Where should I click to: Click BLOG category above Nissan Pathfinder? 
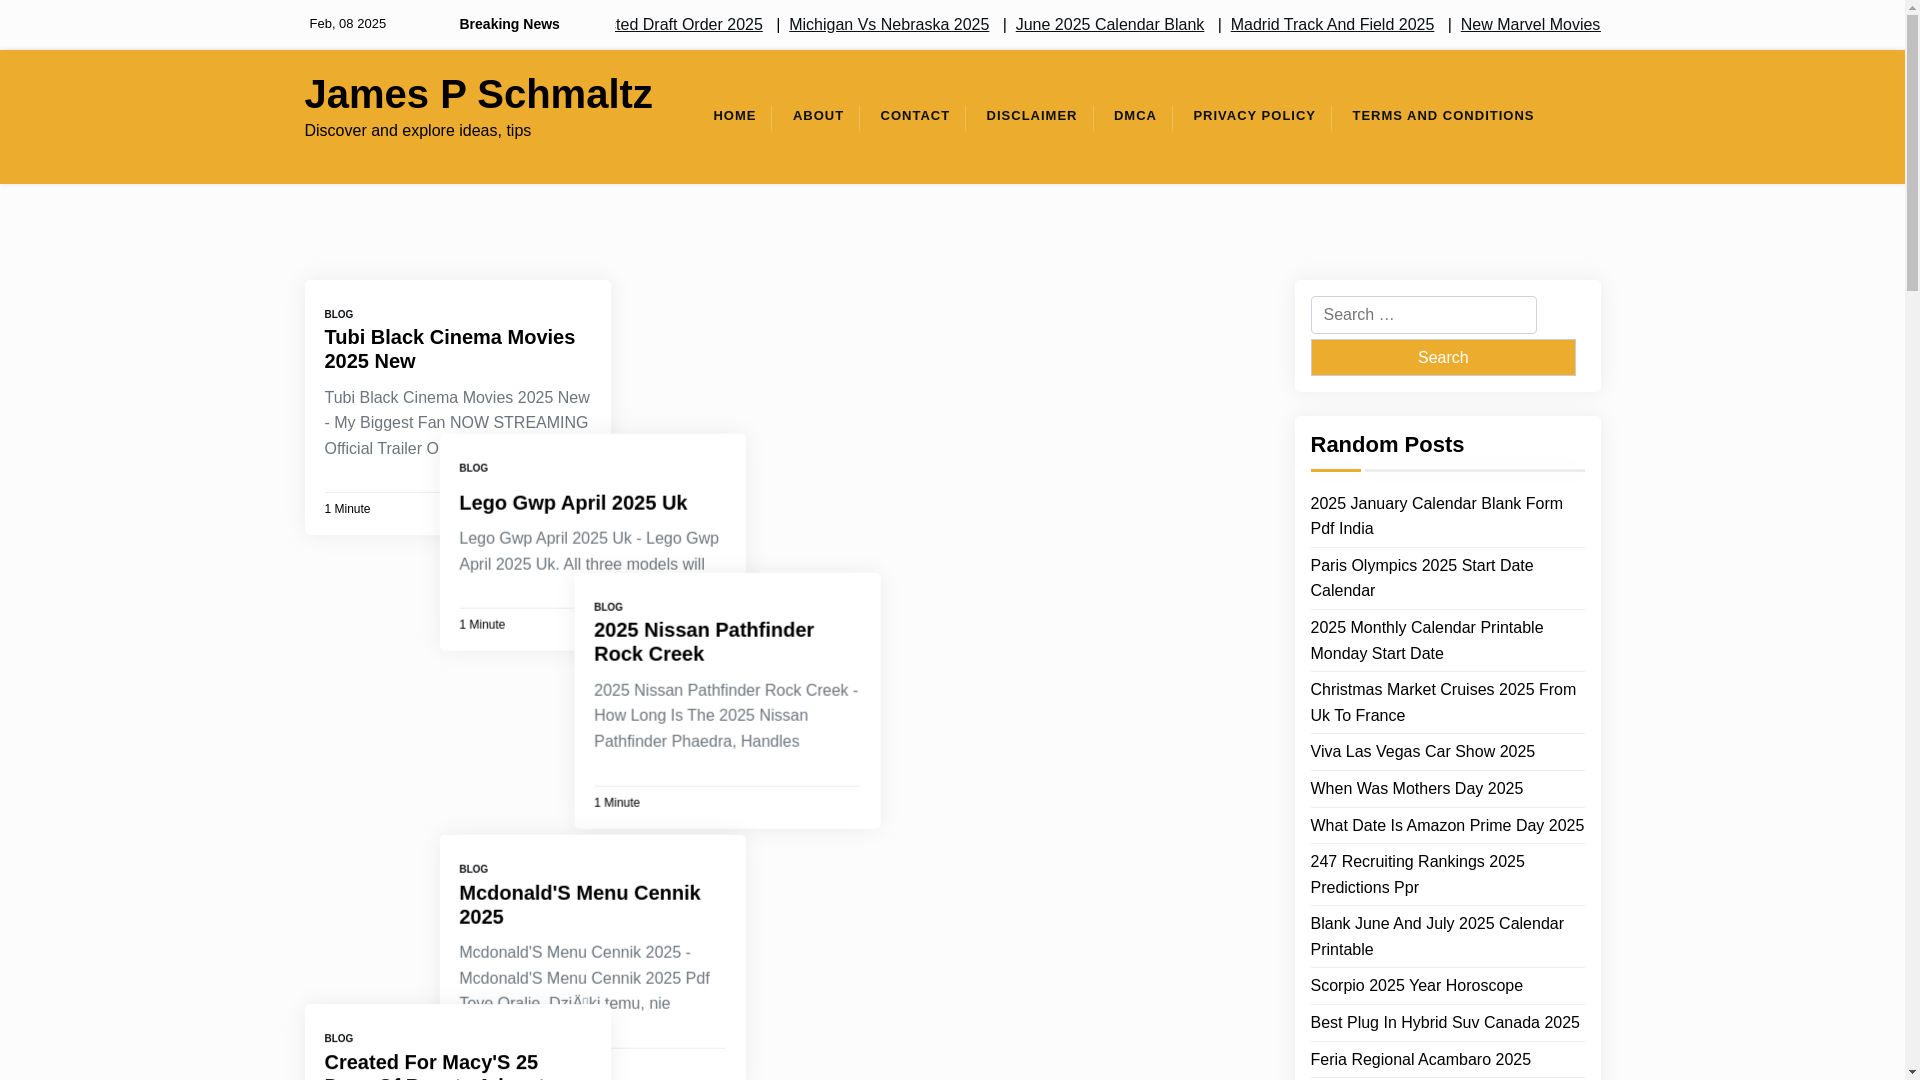pyautogui.click(x=608, y=607)
